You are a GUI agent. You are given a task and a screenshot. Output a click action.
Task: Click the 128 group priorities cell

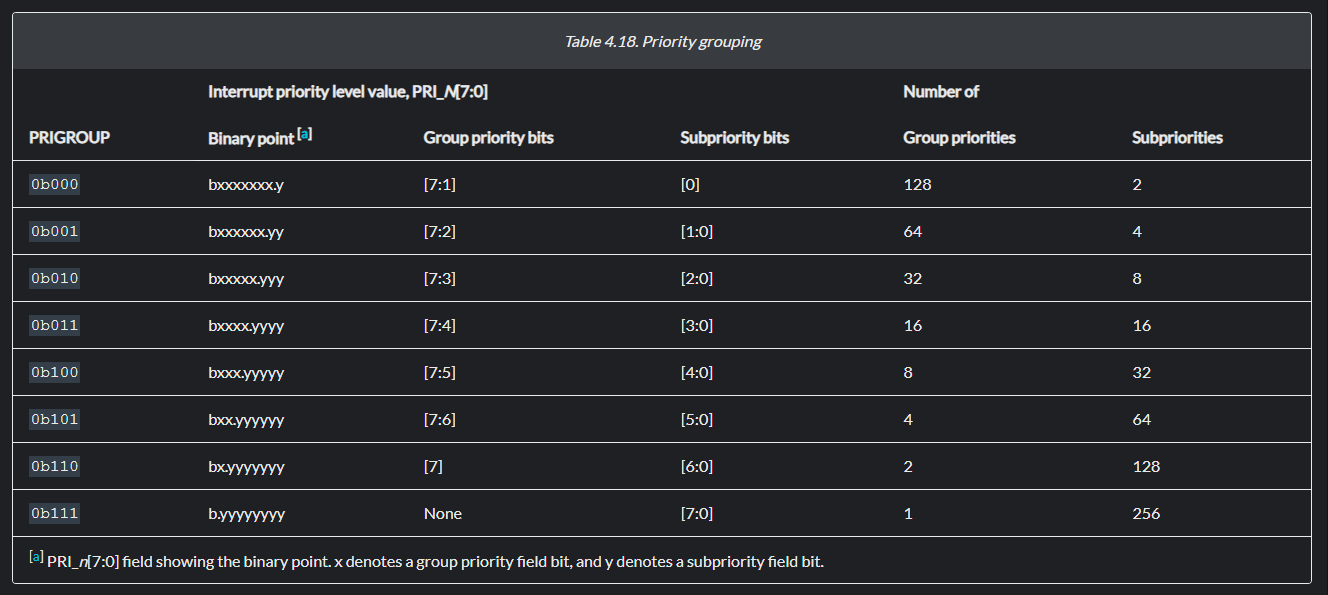pos(916,185)
